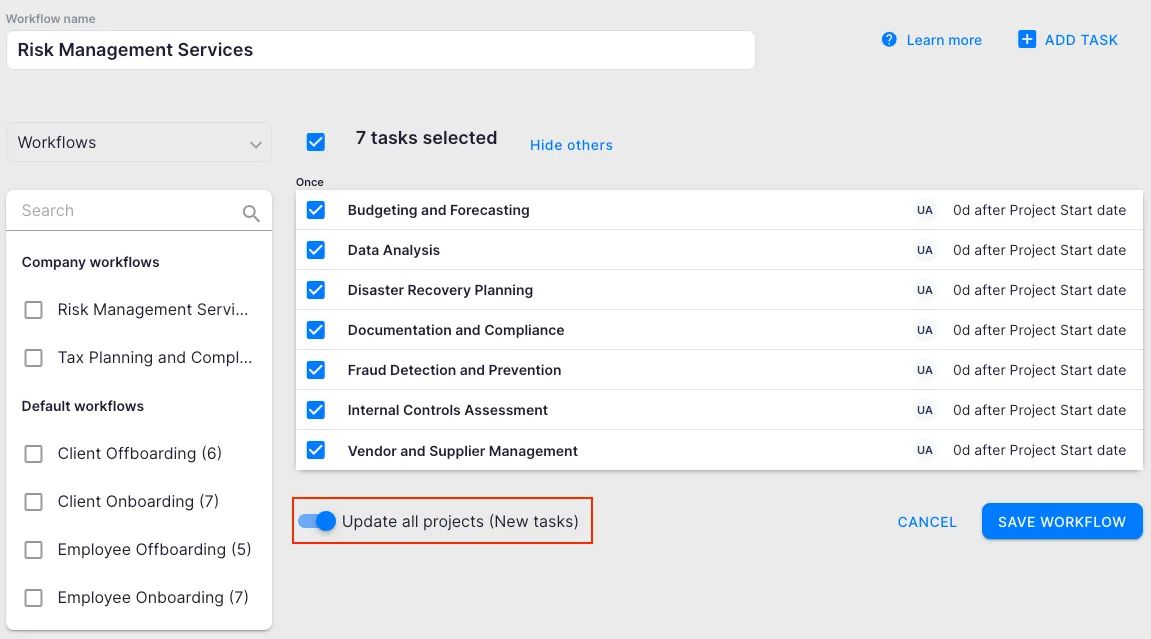Click the UA avatar on Vendor and Supplier Management
This screenshot has width=1151, height=639.
coord(925,450)
